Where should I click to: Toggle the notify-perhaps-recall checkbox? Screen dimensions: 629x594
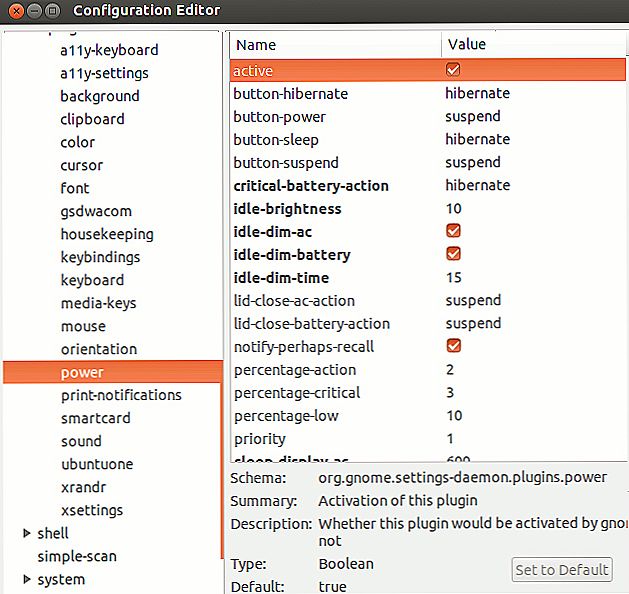tap(453, 346)
